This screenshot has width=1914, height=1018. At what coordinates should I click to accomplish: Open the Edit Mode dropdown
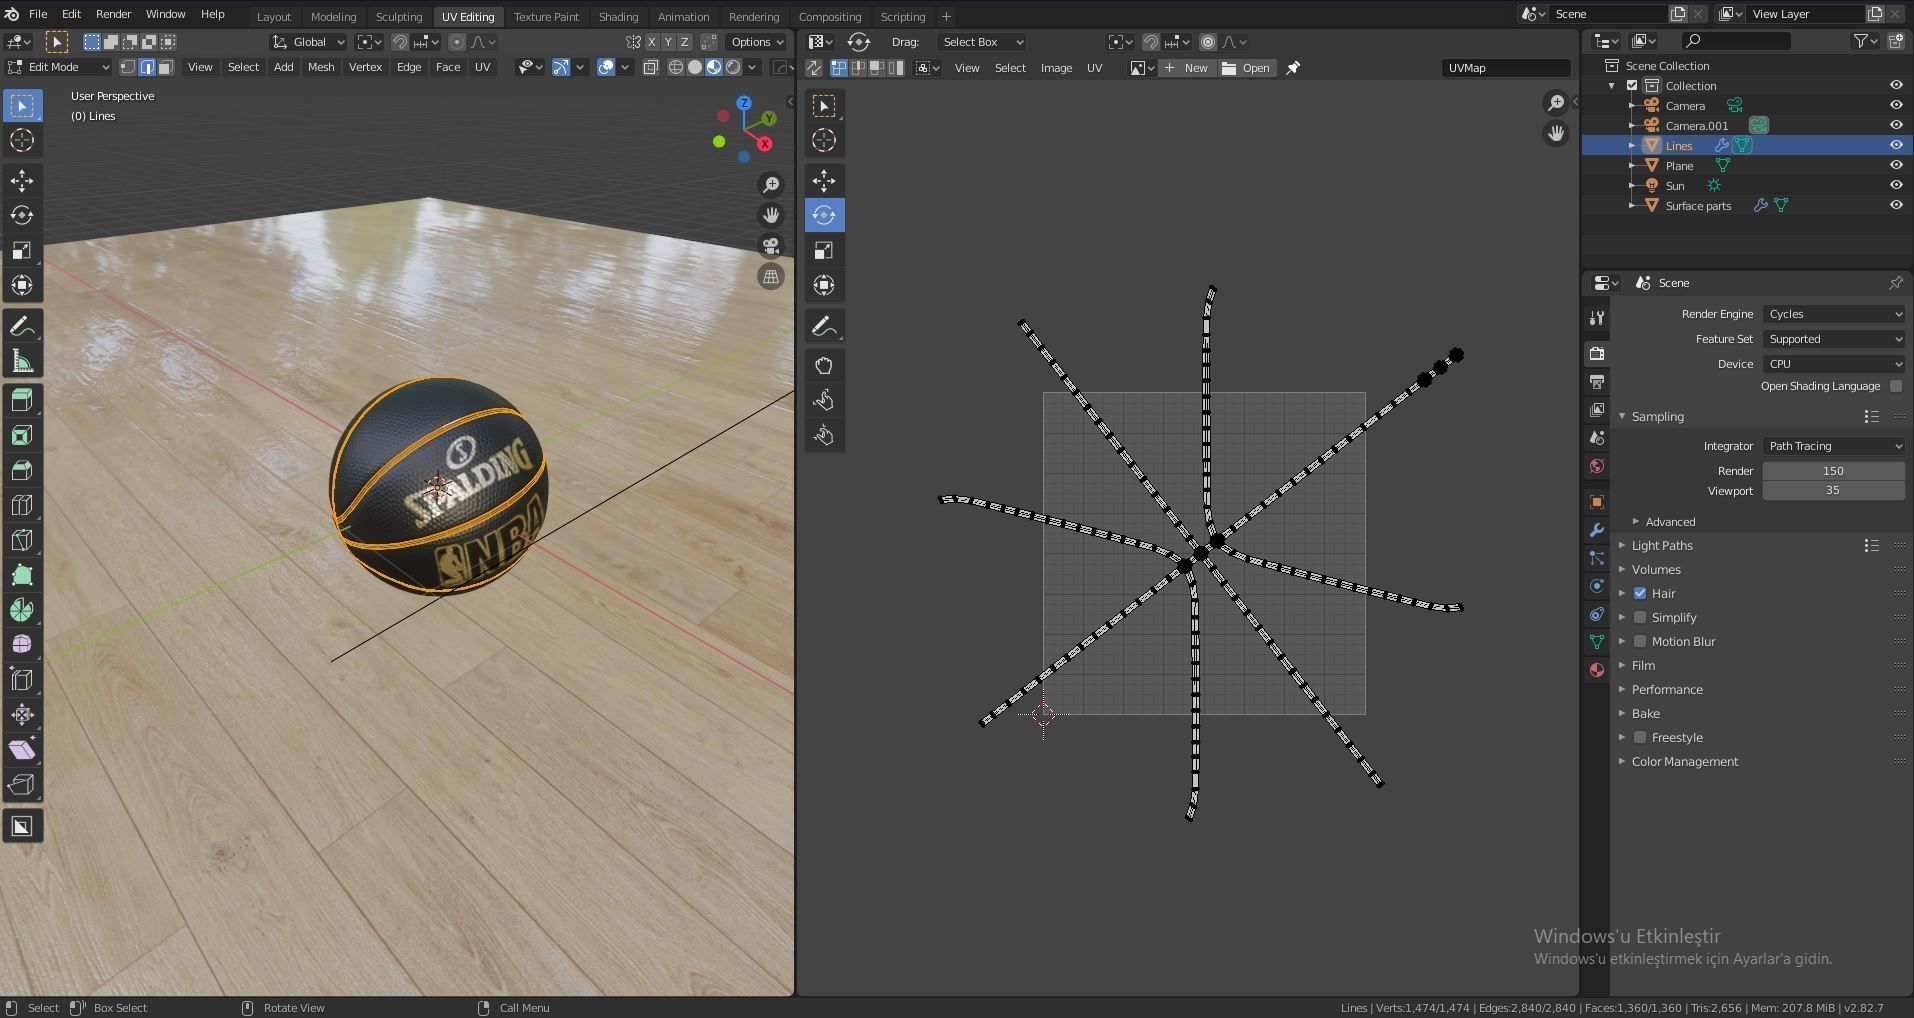point(58,67)
